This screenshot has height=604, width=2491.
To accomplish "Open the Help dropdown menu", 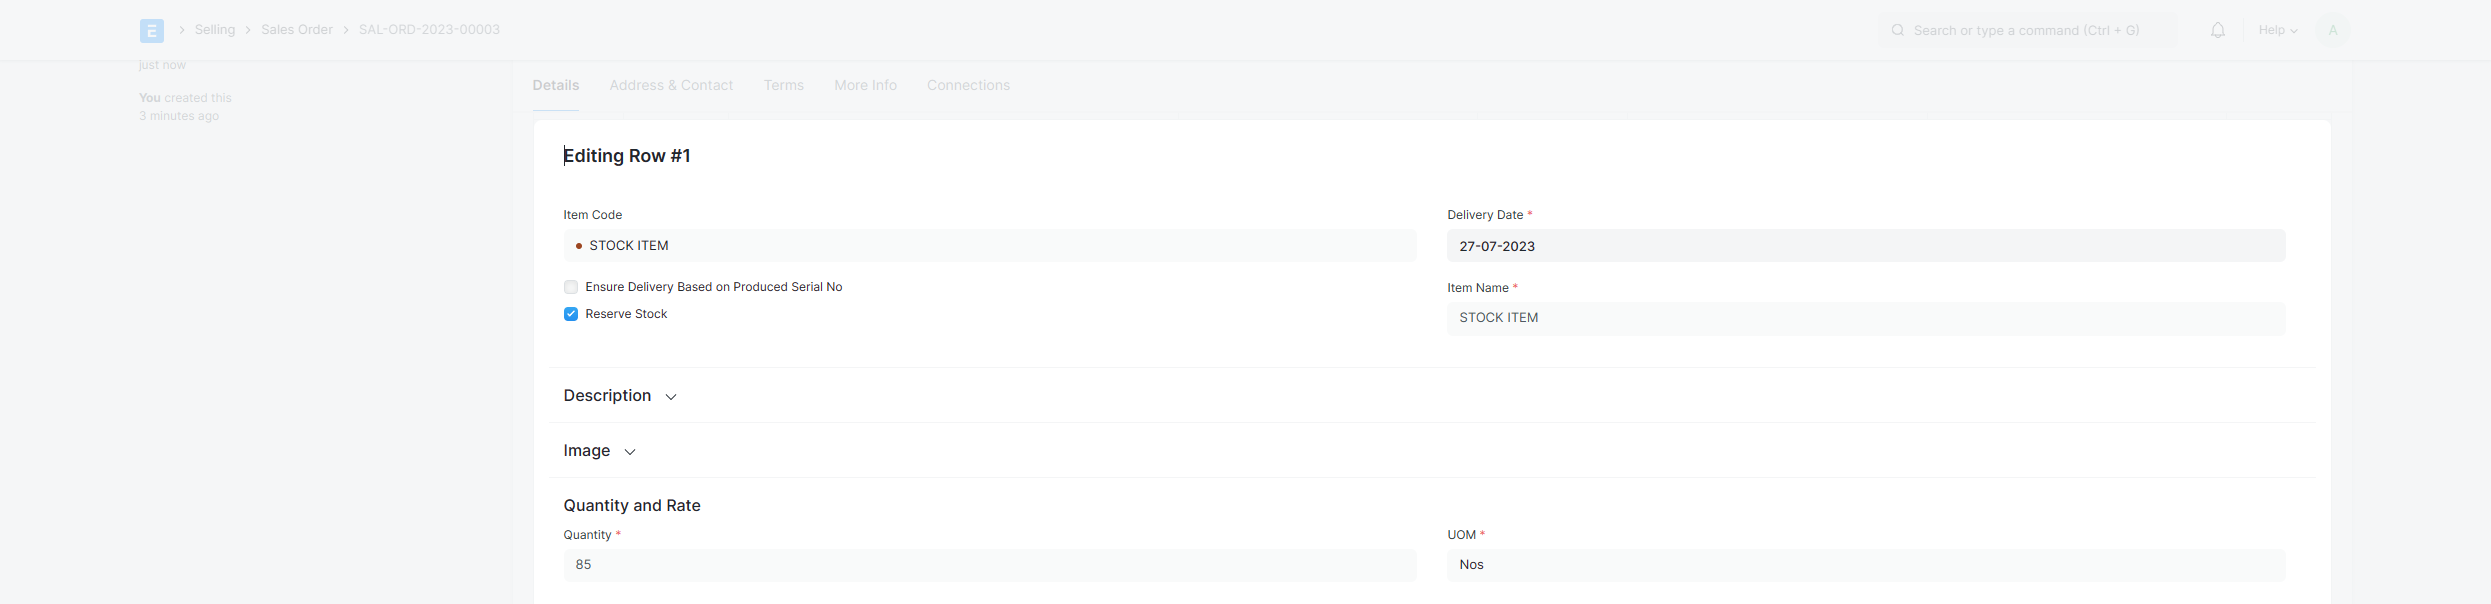I will 2277,31.
